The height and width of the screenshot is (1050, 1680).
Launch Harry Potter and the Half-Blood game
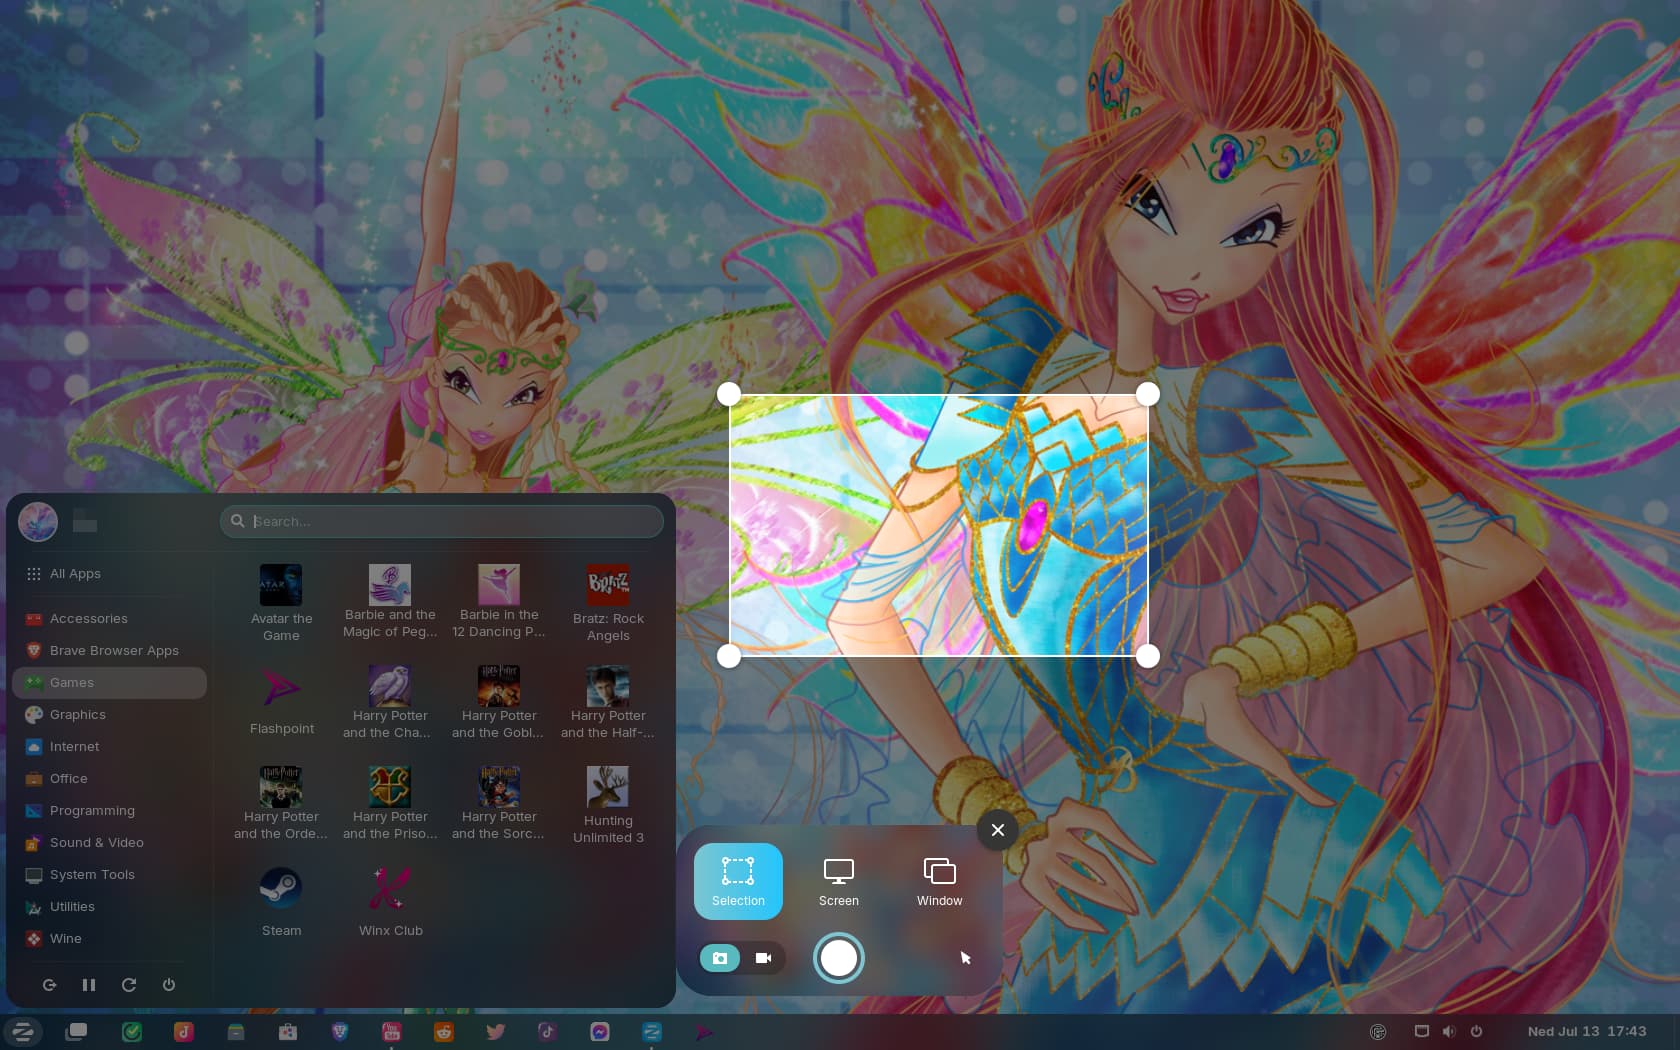[608, 703]
